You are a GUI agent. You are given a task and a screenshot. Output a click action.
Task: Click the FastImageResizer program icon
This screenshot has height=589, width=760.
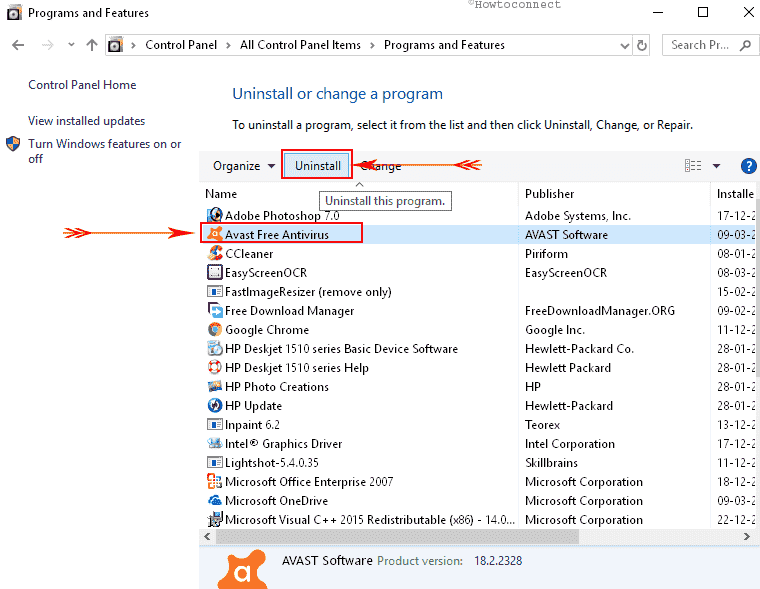(215, 291)
